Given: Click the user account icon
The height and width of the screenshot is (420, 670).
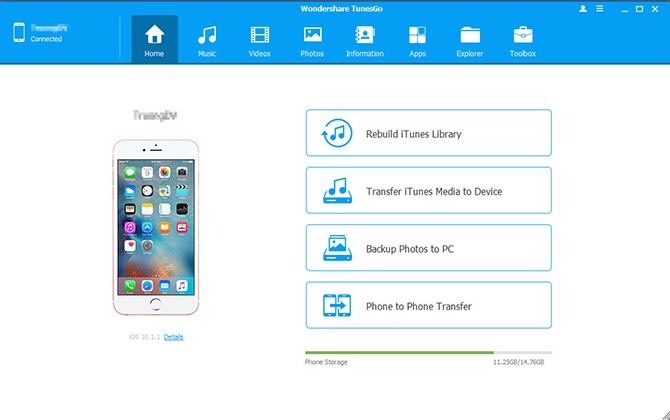Looking at the screenshot, I should (x=583, y=9).
